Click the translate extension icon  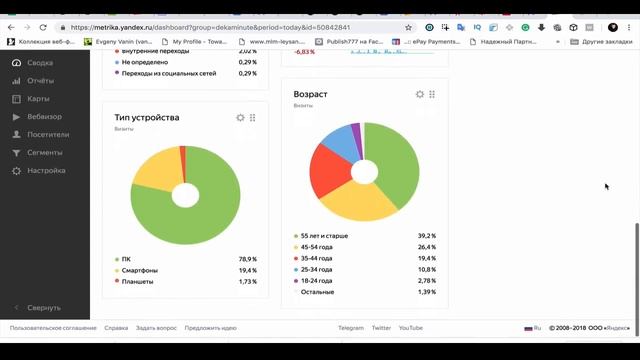click(461, 27)
